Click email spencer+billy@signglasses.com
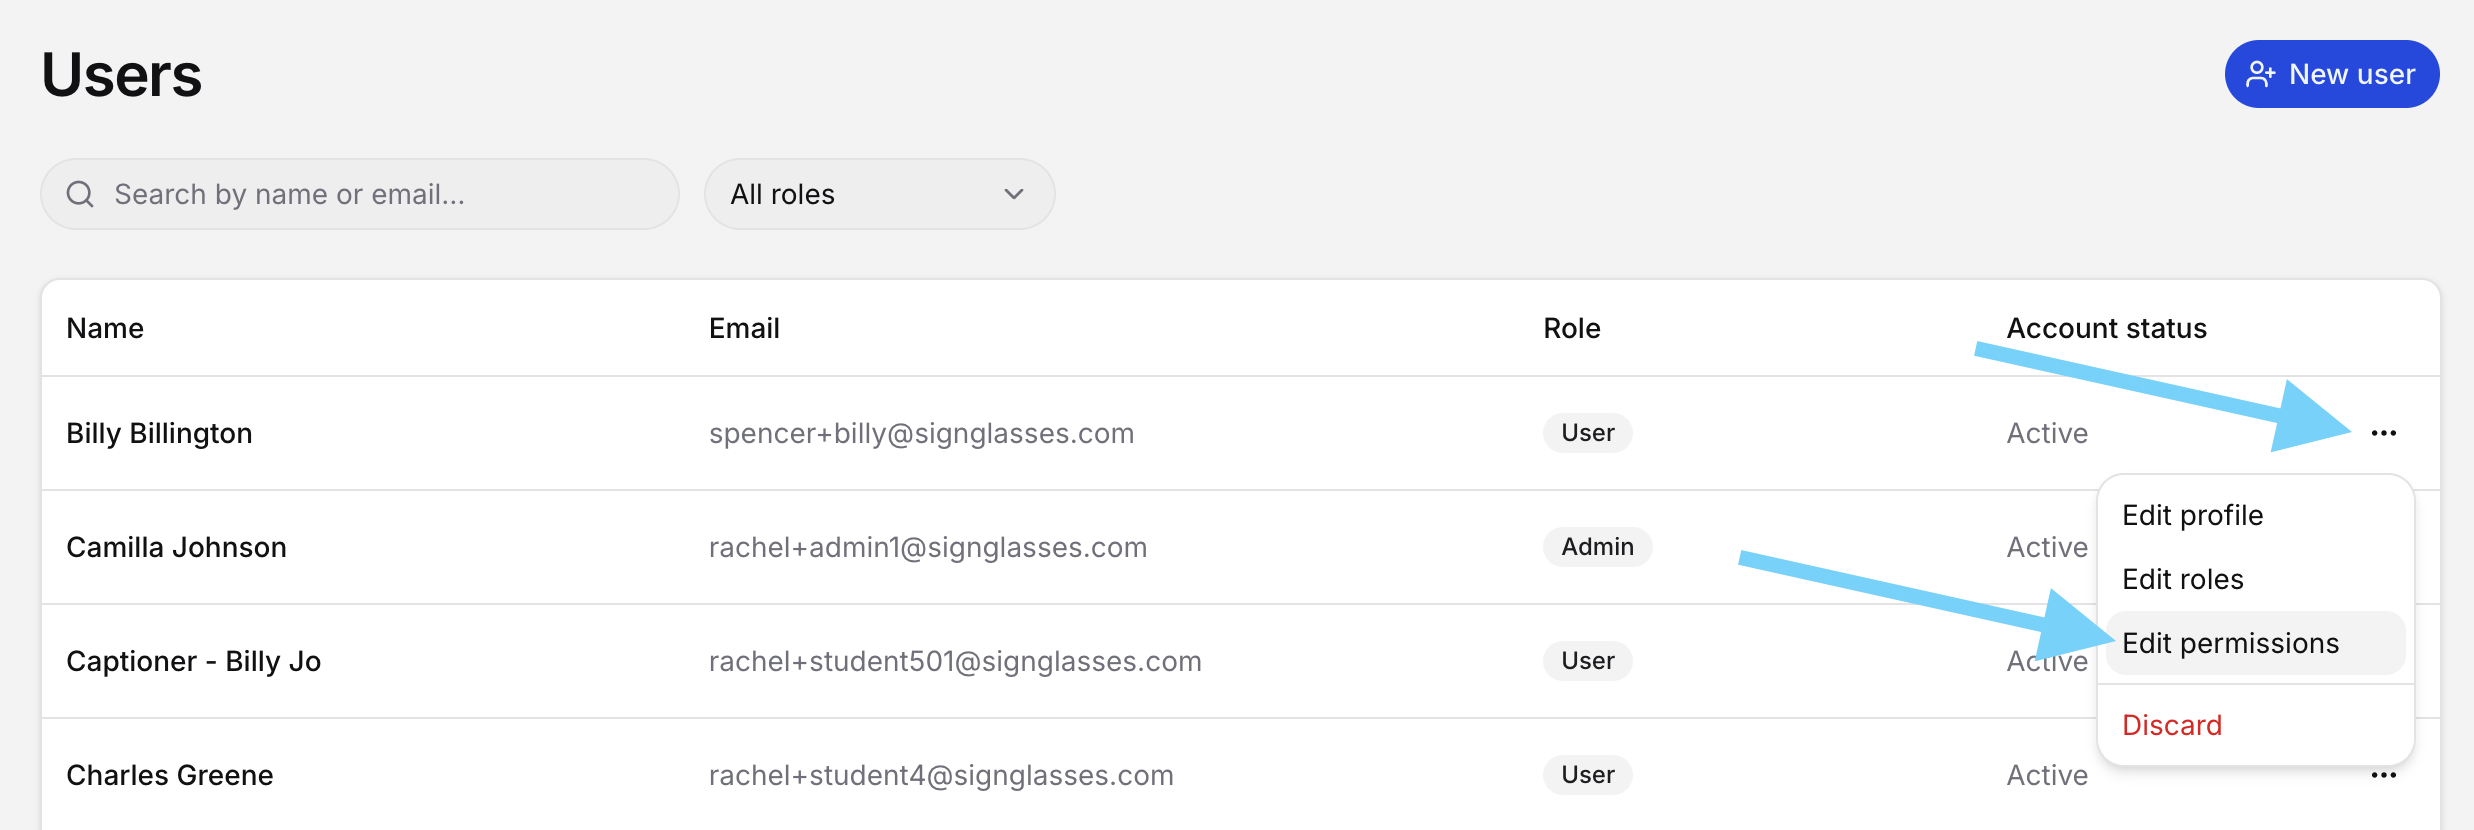The width and height of the screenshot is (2474, 830). pos(921,433)
